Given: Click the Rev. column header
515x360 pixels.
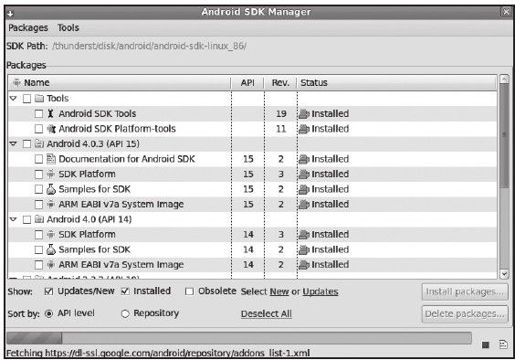Looking at the screenshot, I should coord(280,83).
